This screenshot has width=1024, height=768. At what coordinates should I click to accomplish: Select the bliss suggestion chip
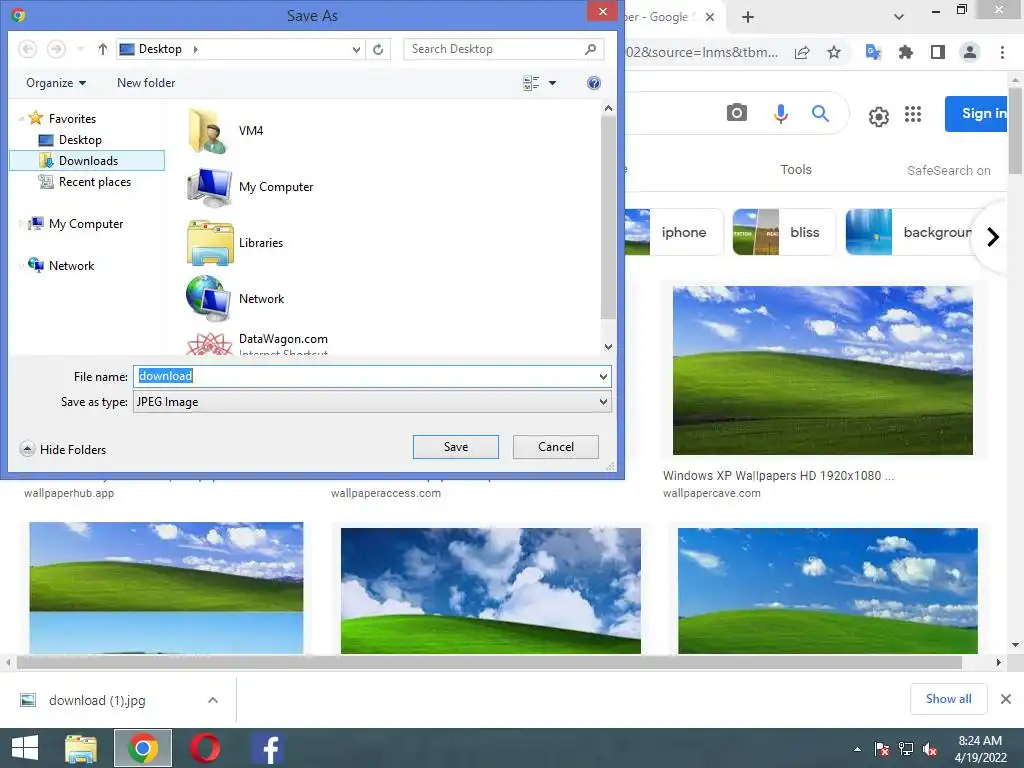tap(784, 232)
